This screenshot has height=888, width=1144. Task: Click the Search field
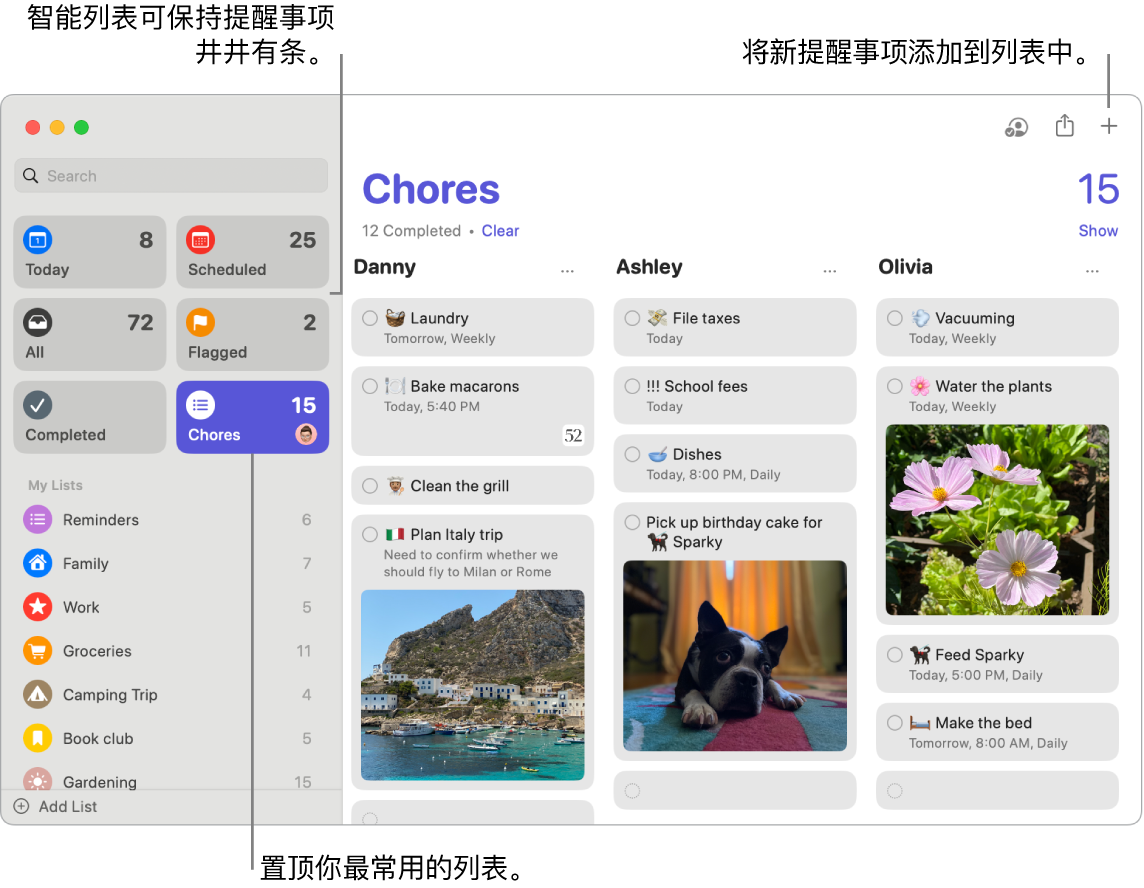tap(172, 176)
